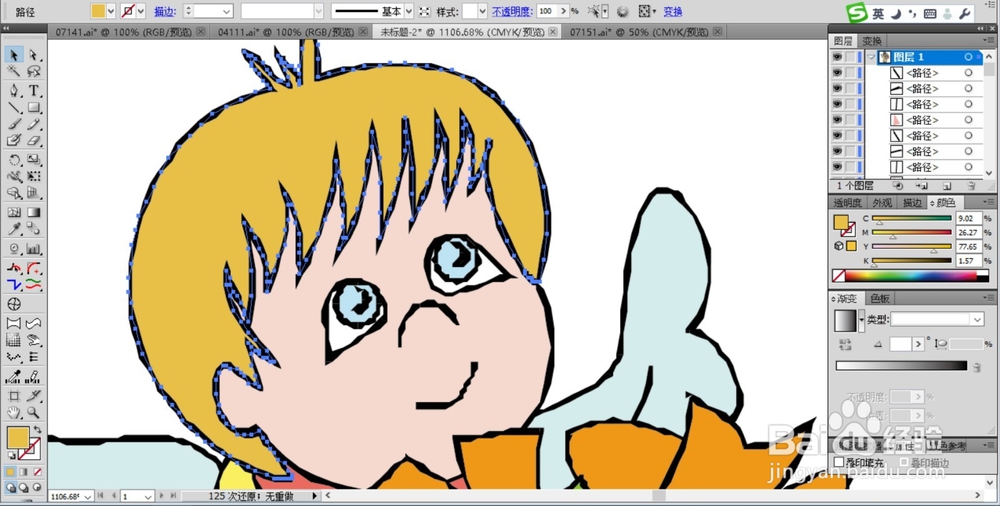Screen dimensions: 1000x506
Task: Close the 未标题-2 document tab
Action: pos(551,31)
